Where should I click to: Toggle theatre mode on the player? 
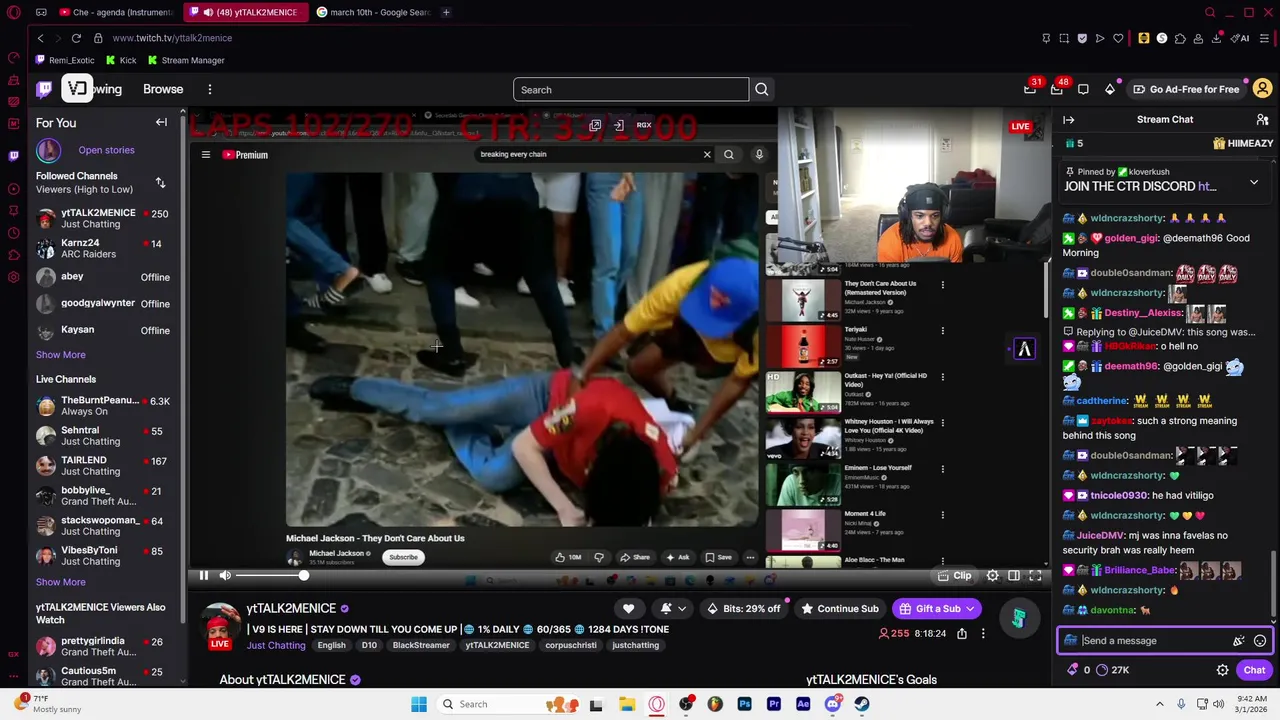point(1014,576)
